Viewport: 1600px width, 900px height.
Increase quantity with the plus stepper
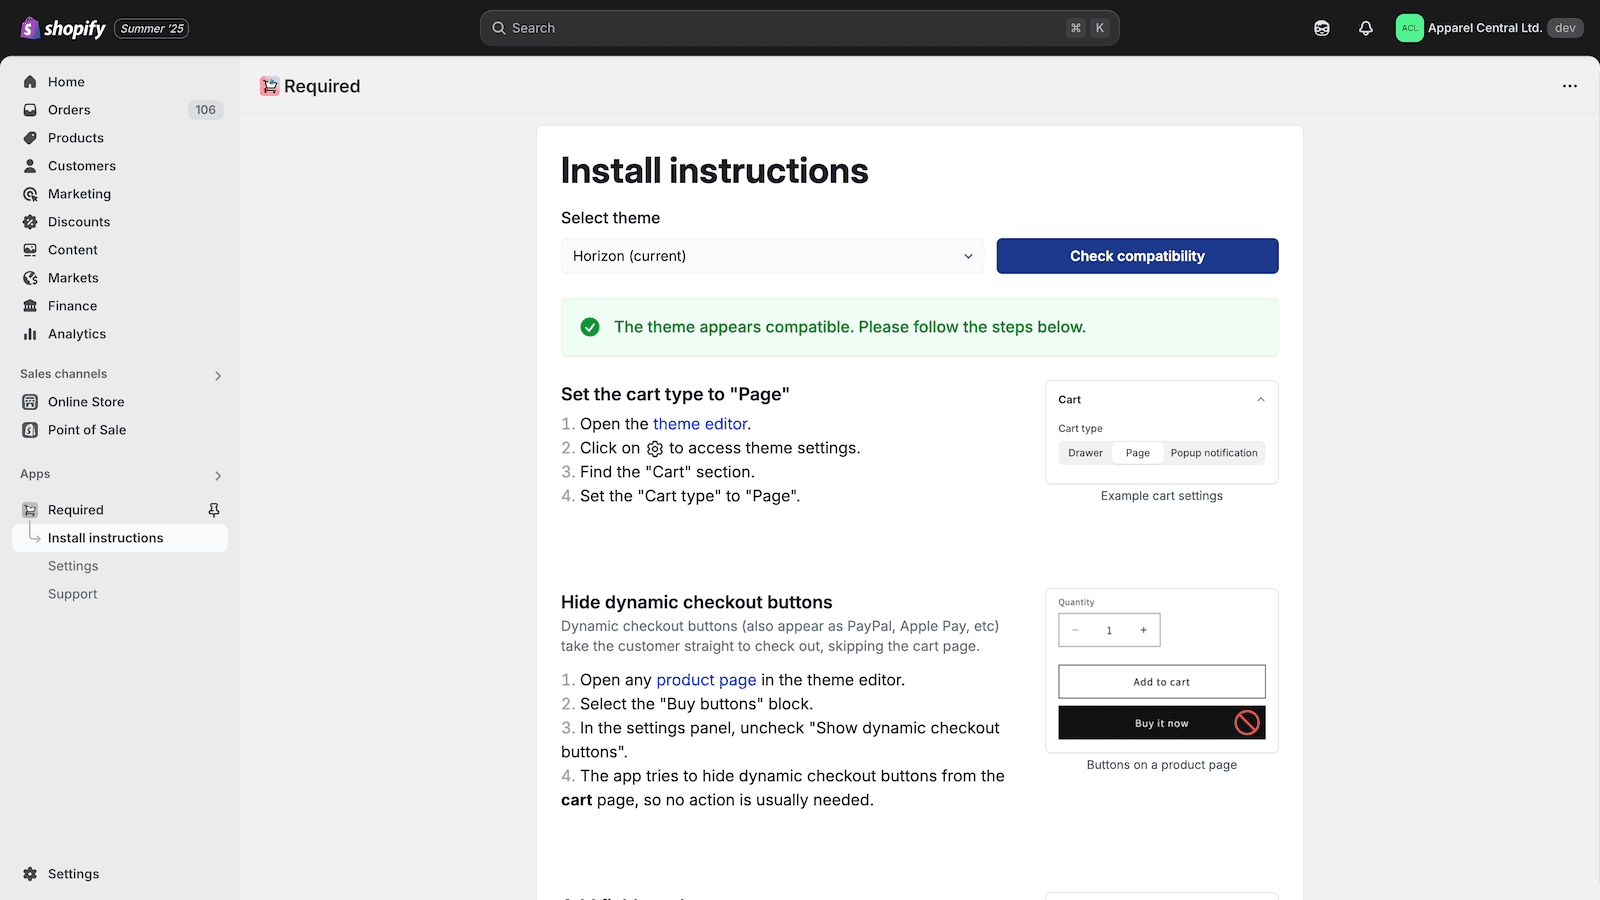click(1143, 630)
